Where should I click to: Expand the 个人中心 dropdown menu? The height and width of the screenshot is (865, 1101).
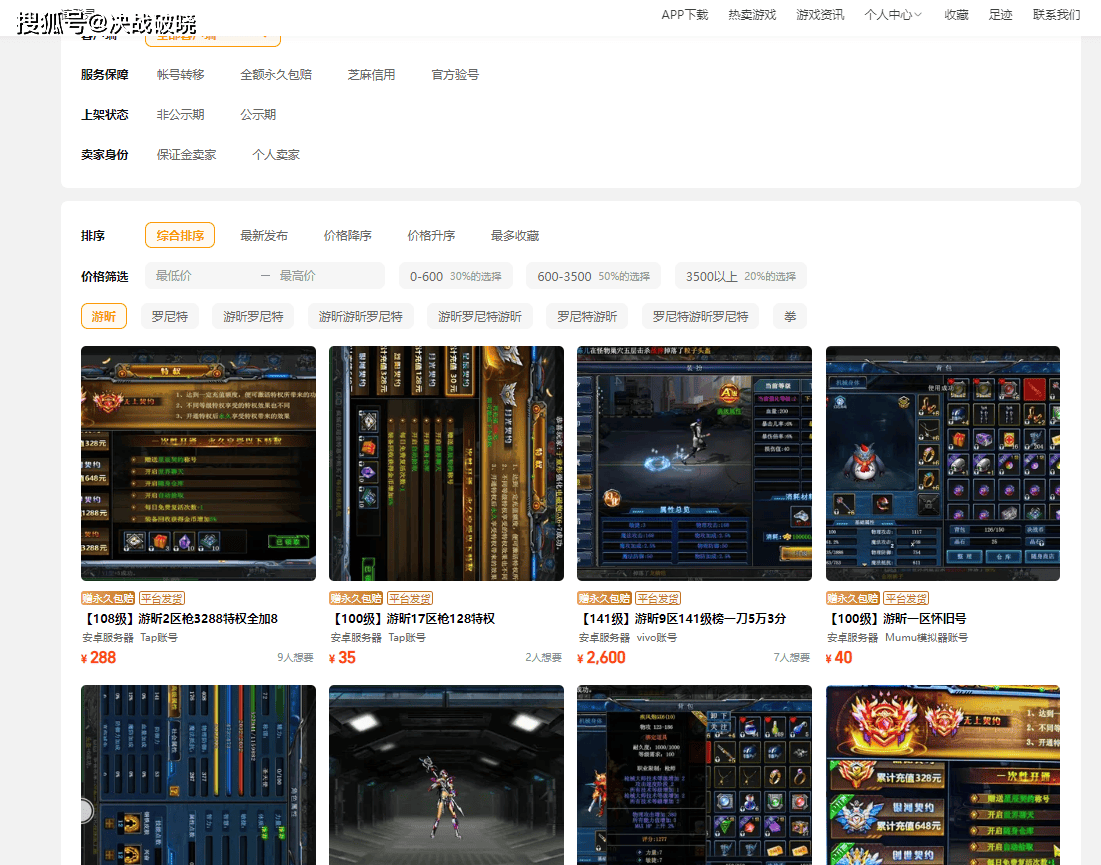[893, 15]
